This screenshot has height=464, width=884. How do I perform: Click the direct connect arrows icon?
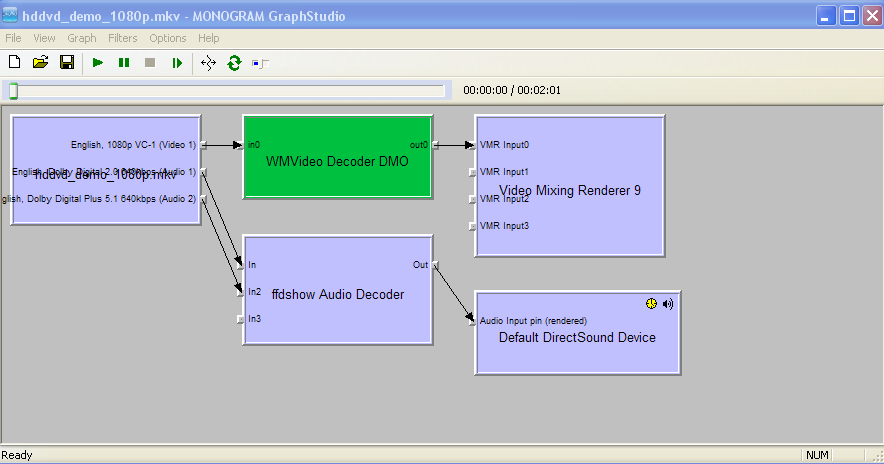[208, 63]
